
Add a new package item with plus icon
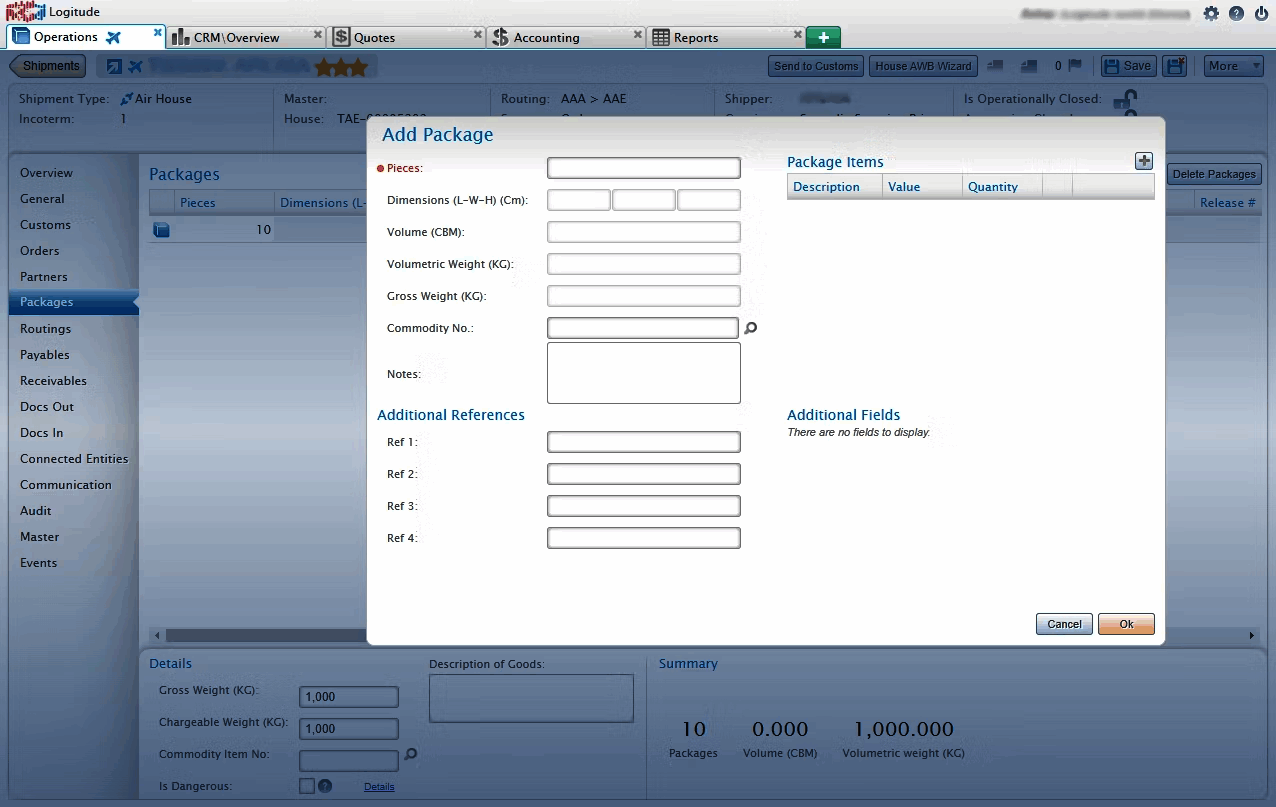click(1144, 161)
